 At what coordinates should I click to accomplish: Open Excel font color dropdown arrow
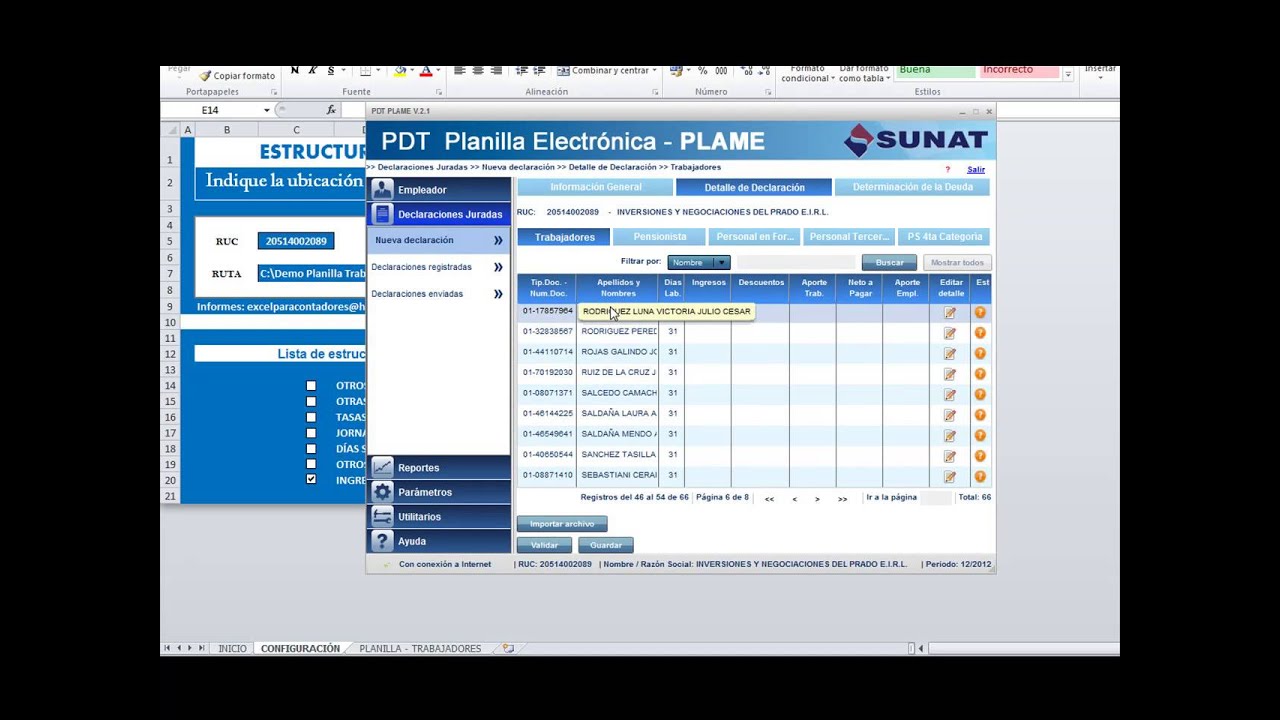437,71
